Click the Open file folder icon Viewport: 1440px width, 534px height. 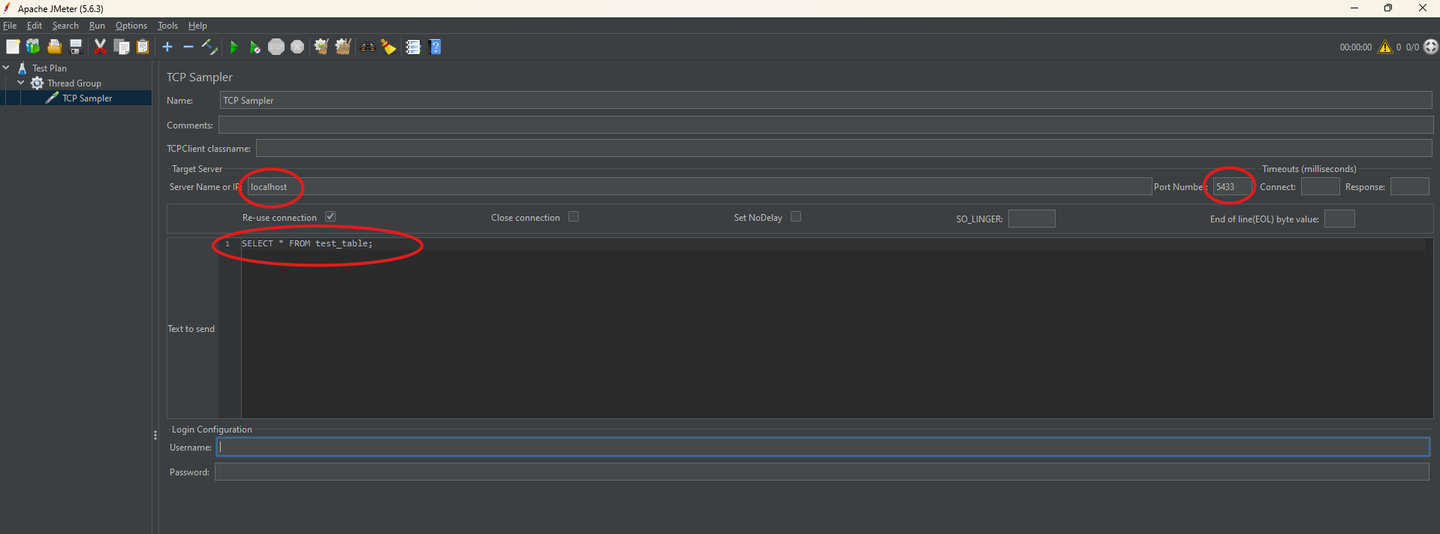[x=54, y=47]
